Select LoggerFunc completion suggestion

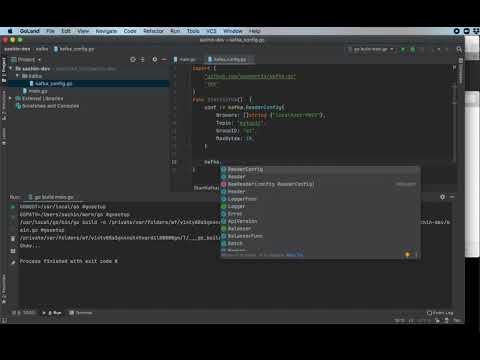coord(320,199)
